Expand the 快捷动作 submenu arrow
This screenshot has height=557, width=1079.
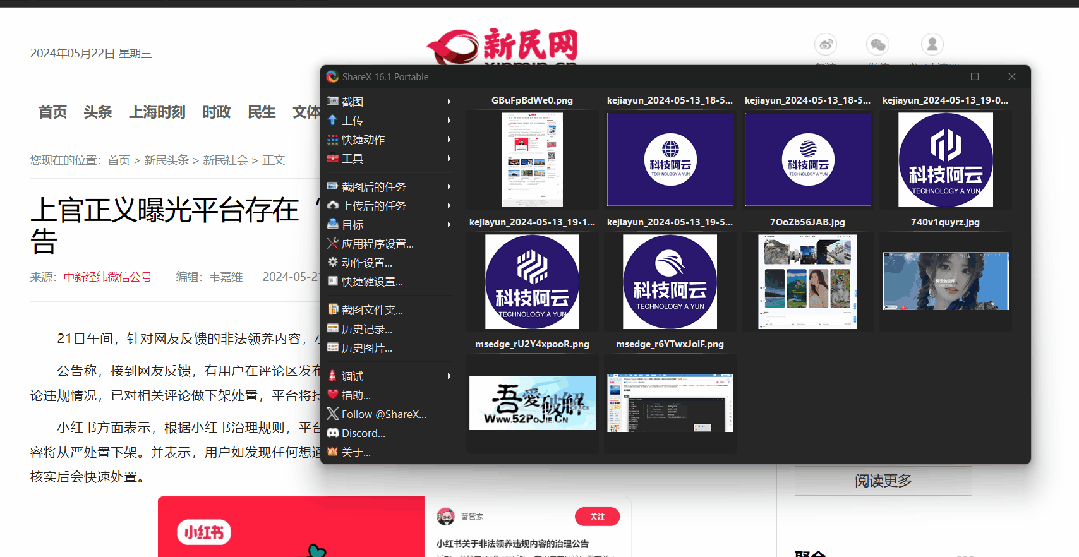coord(449,139)
